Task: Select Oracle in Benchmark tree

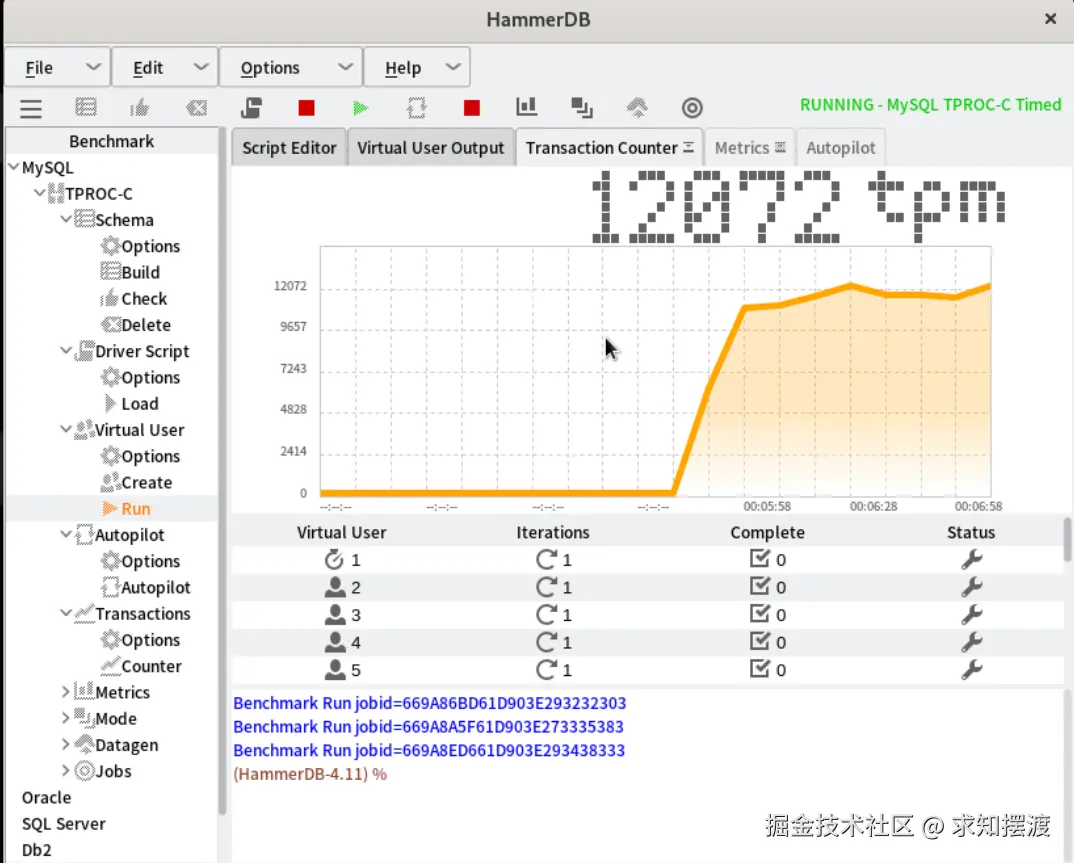Action: coord(47,797)
